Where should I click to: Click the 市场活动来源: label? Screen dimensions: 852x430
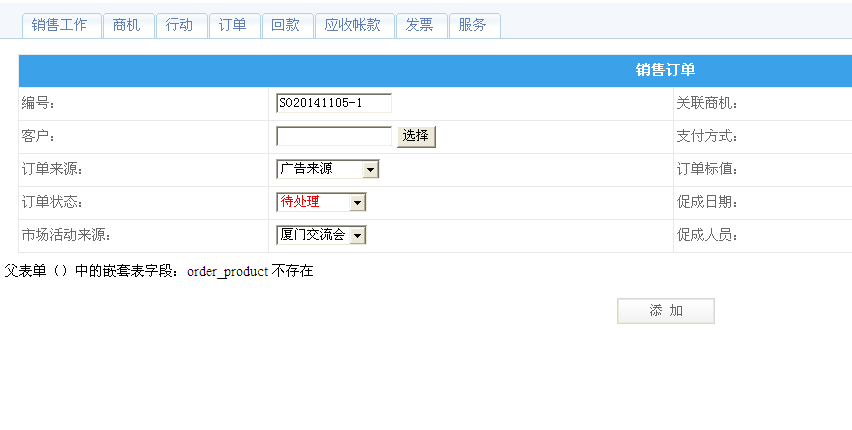pyautogui.click(x=66, y=235)
